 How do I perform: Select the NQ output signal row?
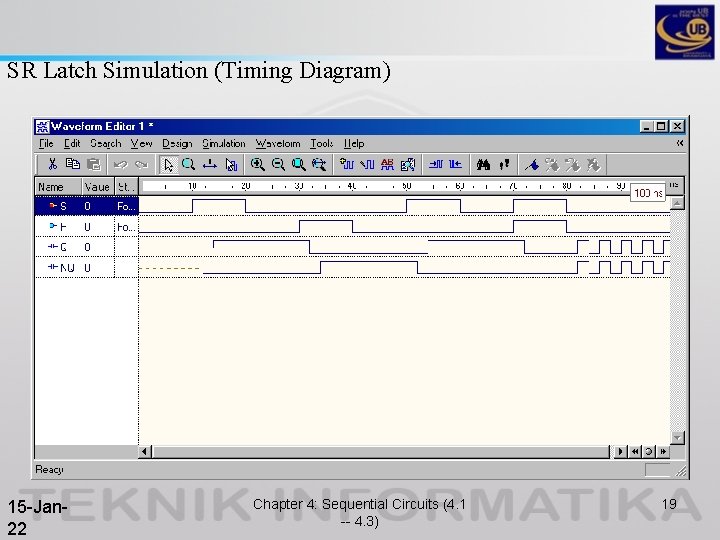tap(86, 267)
